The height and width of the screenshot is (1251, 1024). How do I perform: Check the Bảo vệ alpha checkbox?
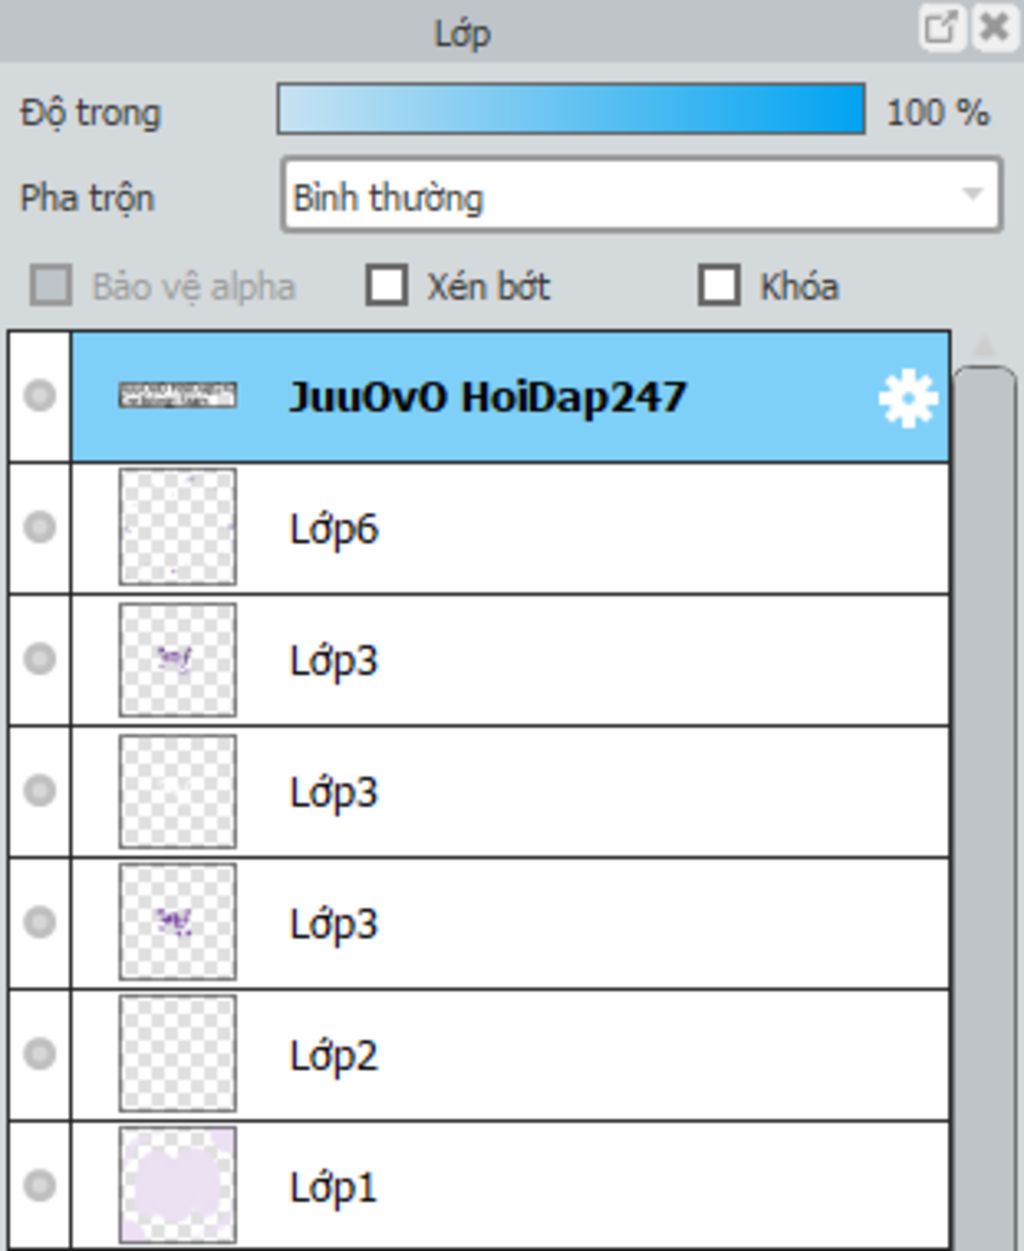[51, 285]
